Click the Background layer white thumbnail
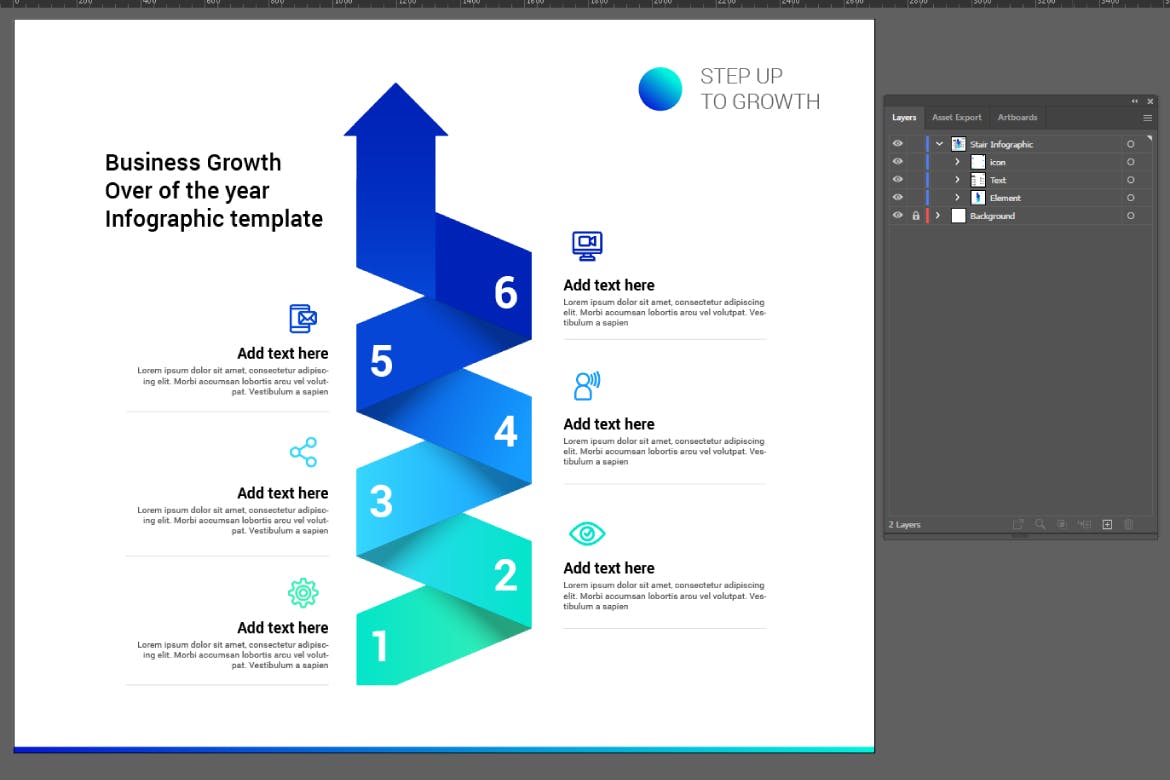This screenshot has width=1170, height=780. click(x=959, y=216)
